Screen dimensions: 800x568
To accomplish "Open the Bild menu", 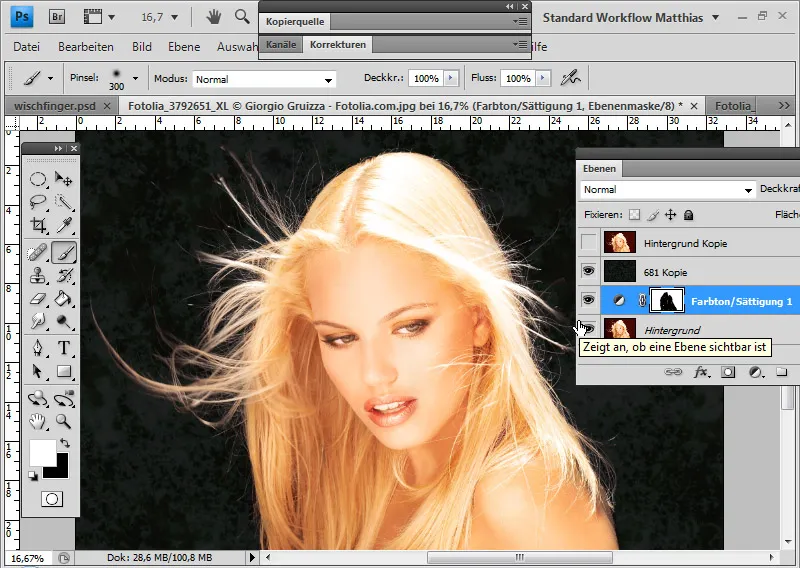I will point(142,46).
